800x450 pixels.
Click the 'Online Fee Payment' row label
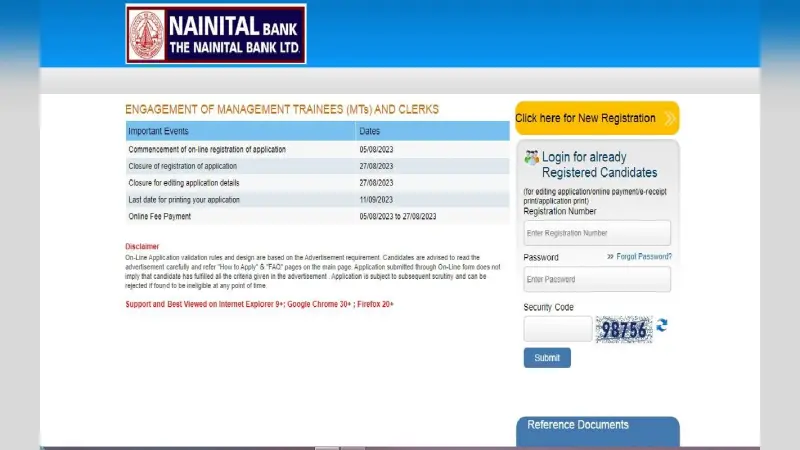160,216
